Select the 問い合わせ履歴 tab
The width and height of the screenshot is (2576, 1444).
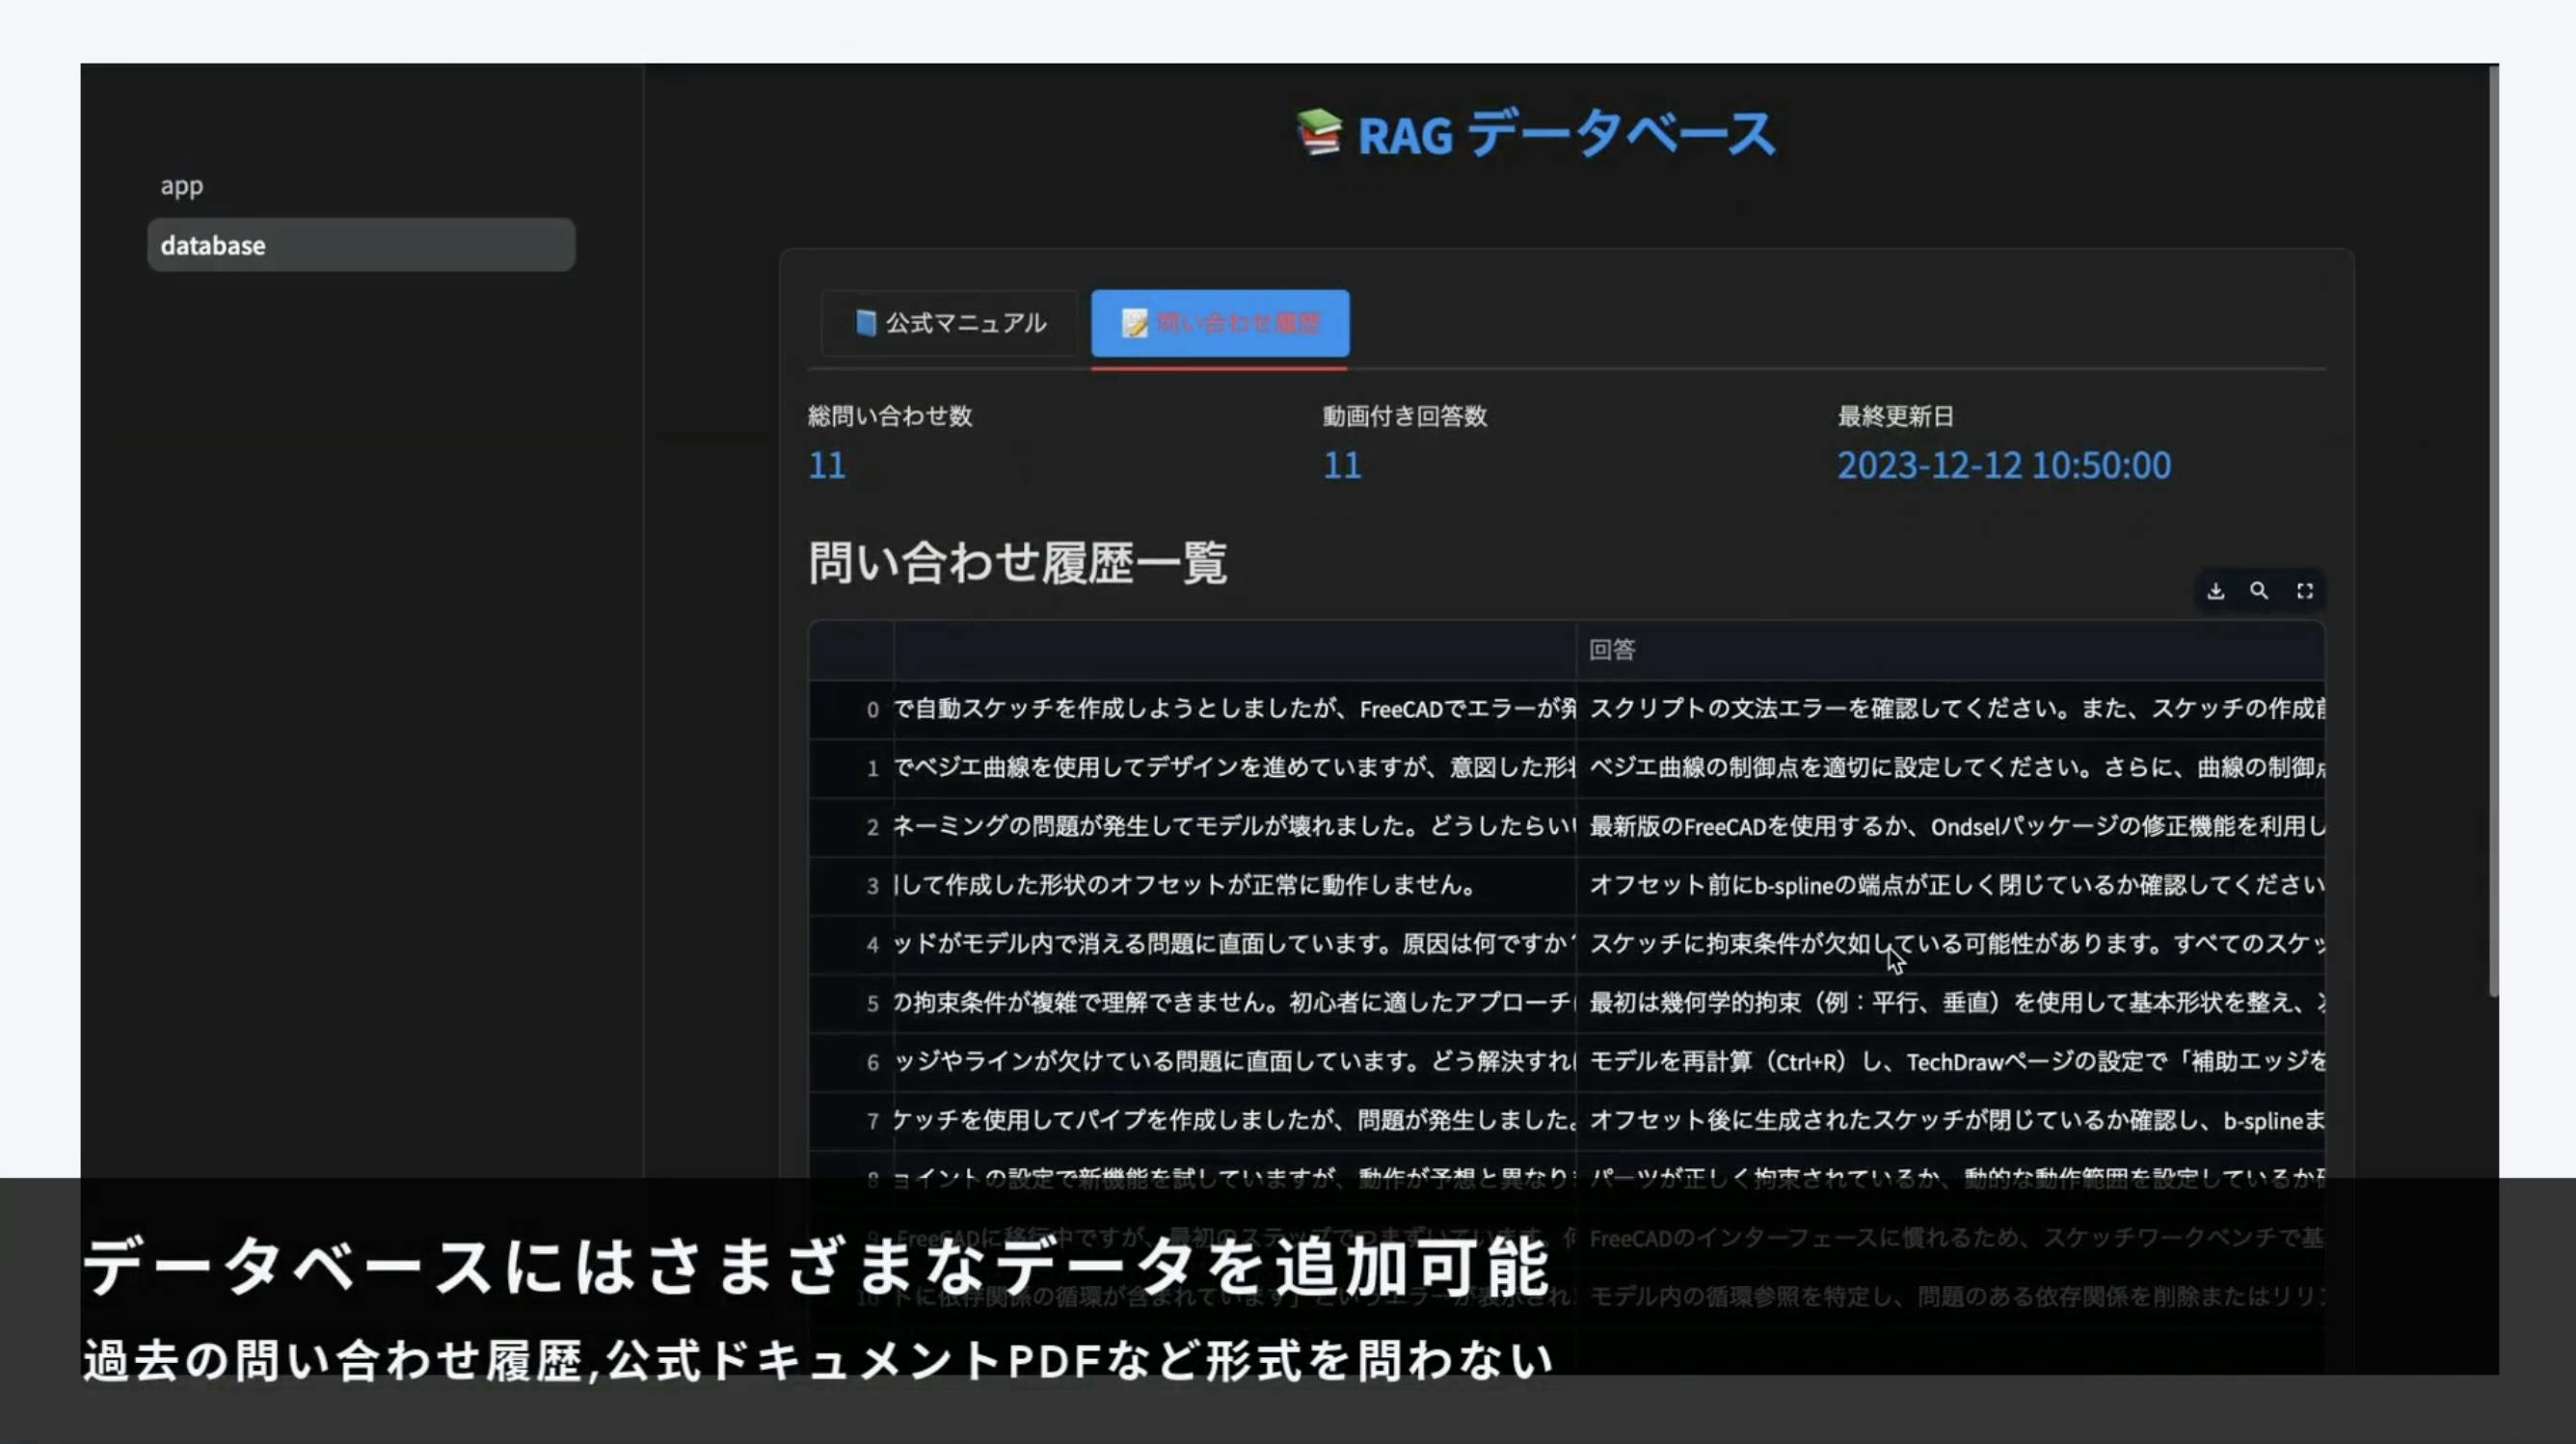point(1220,323)
